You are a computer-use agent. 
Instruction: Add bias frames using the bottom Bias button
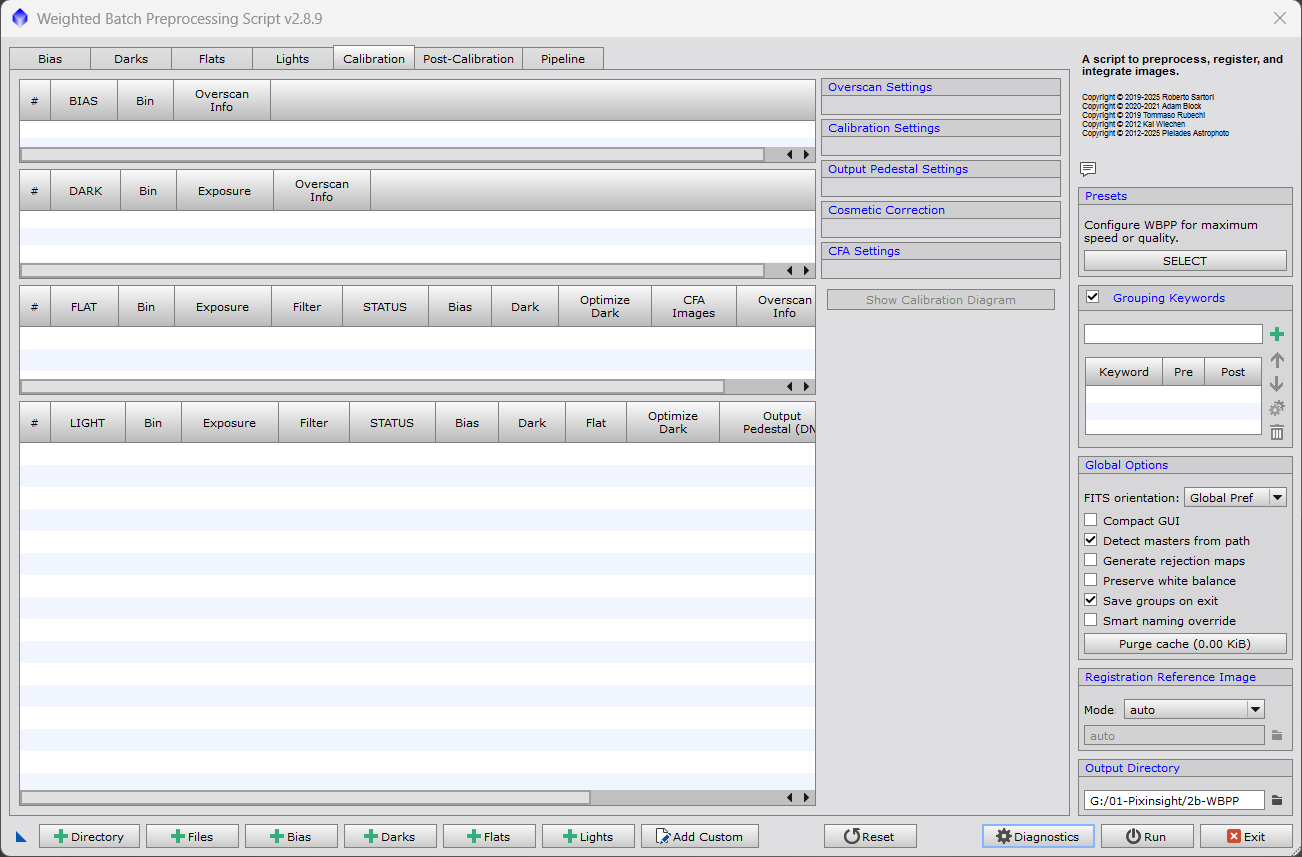click(x=291, y=837)
